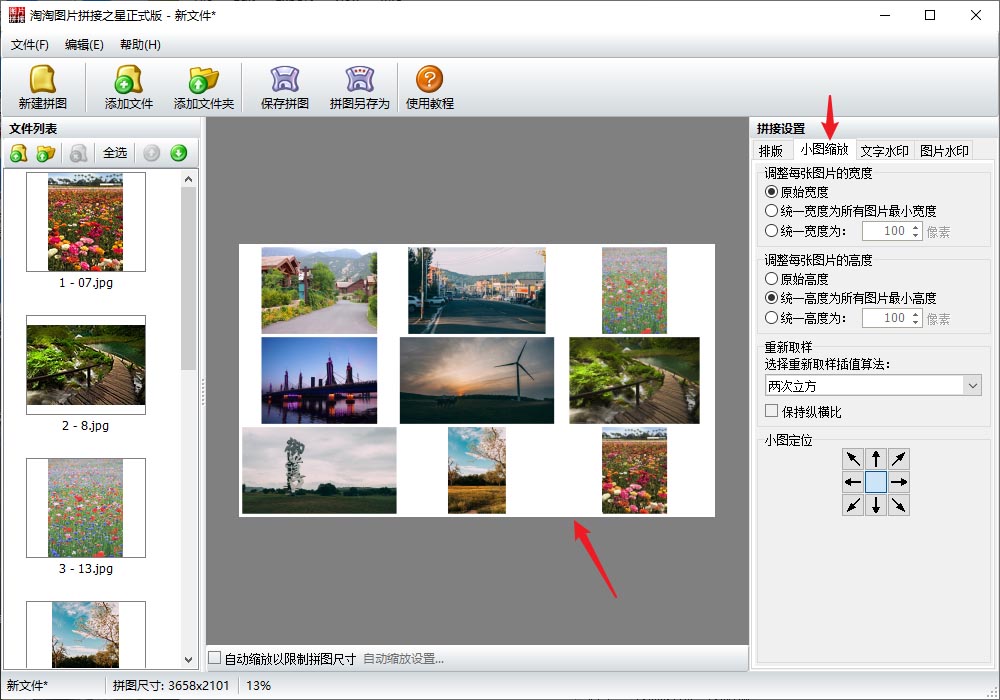The width and height of the screenshot is (1000, 700).
Task: Move the file down with the green arrow
Action: pyautogui.click(x=179, y=153)
